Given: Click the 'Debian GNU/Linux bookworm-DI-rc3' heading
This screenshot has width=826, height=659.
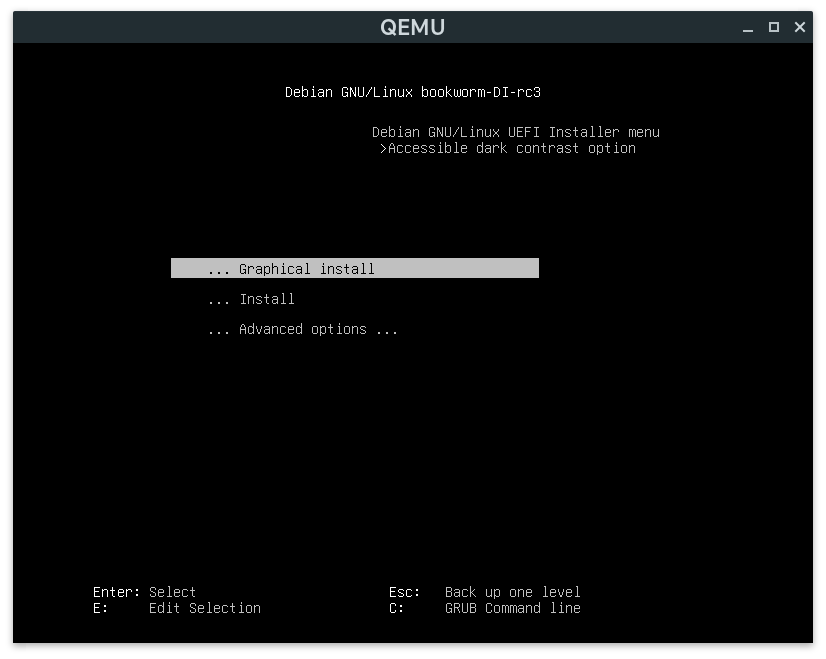Looking at the screenshot, I should tap(412, 92).
